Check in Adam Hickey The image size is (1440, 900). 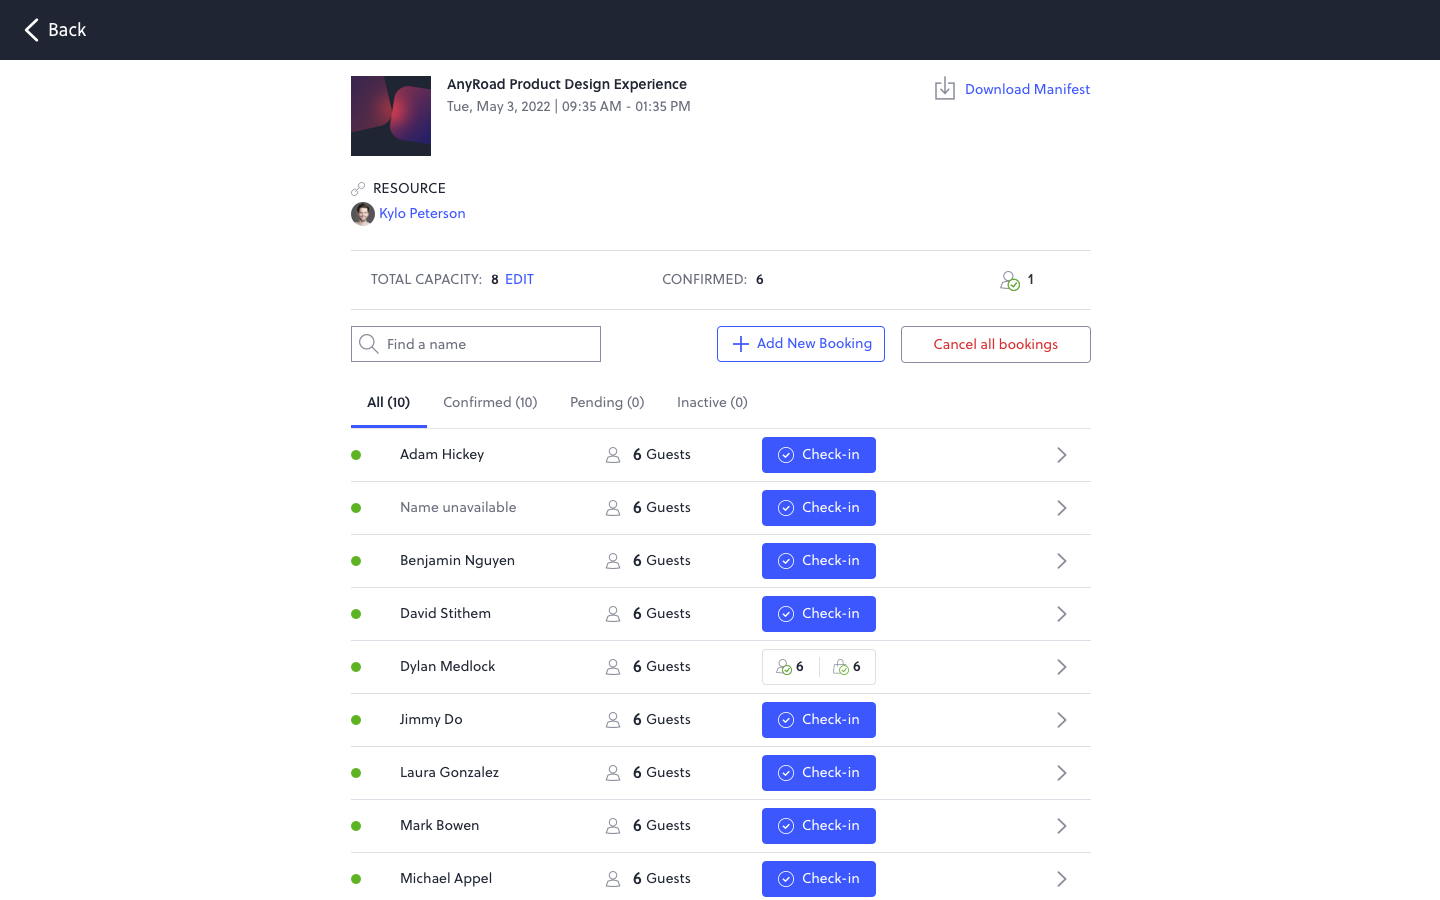pos(818,454)
